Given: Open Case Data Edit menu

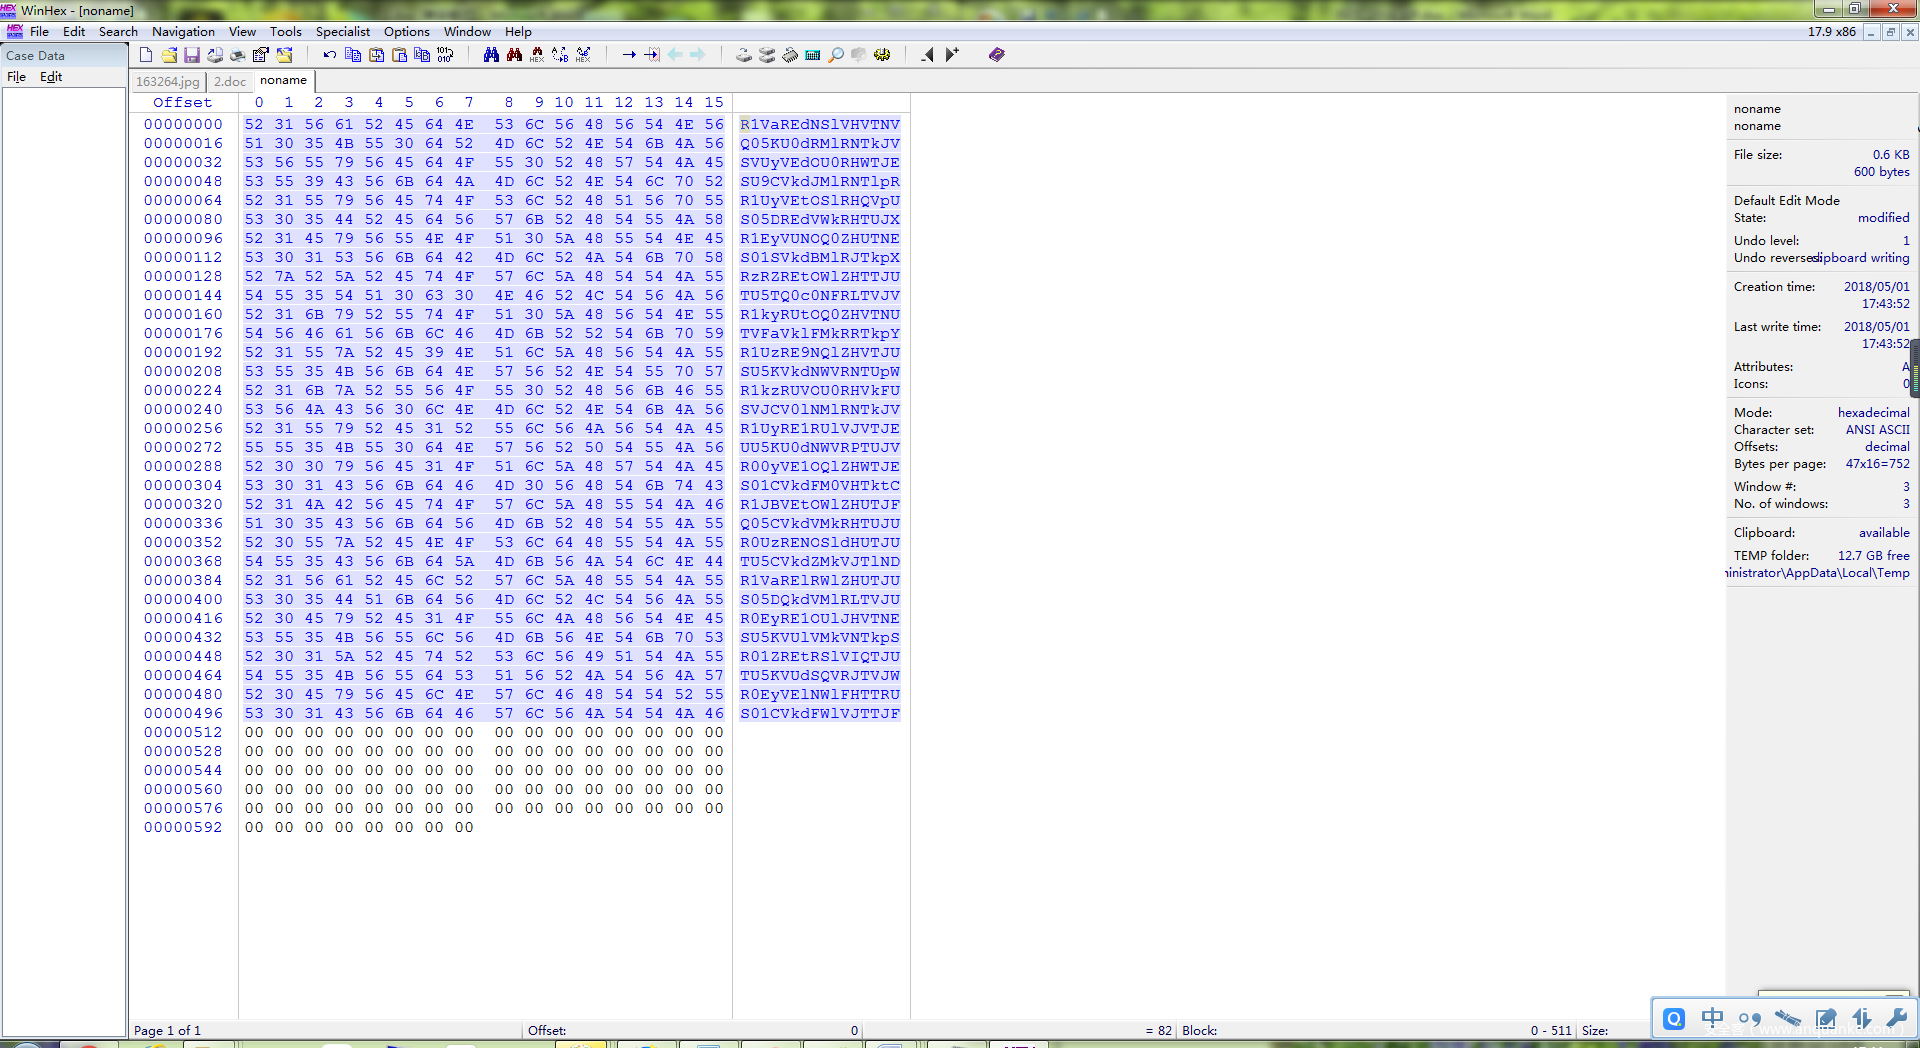Looking at the screenshot, I should 51,77.
